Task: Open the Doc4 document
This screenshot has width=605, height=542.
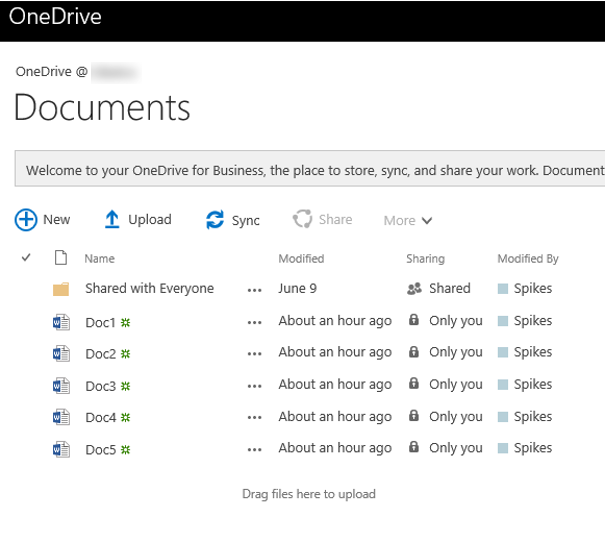Action: coord(100,417)
